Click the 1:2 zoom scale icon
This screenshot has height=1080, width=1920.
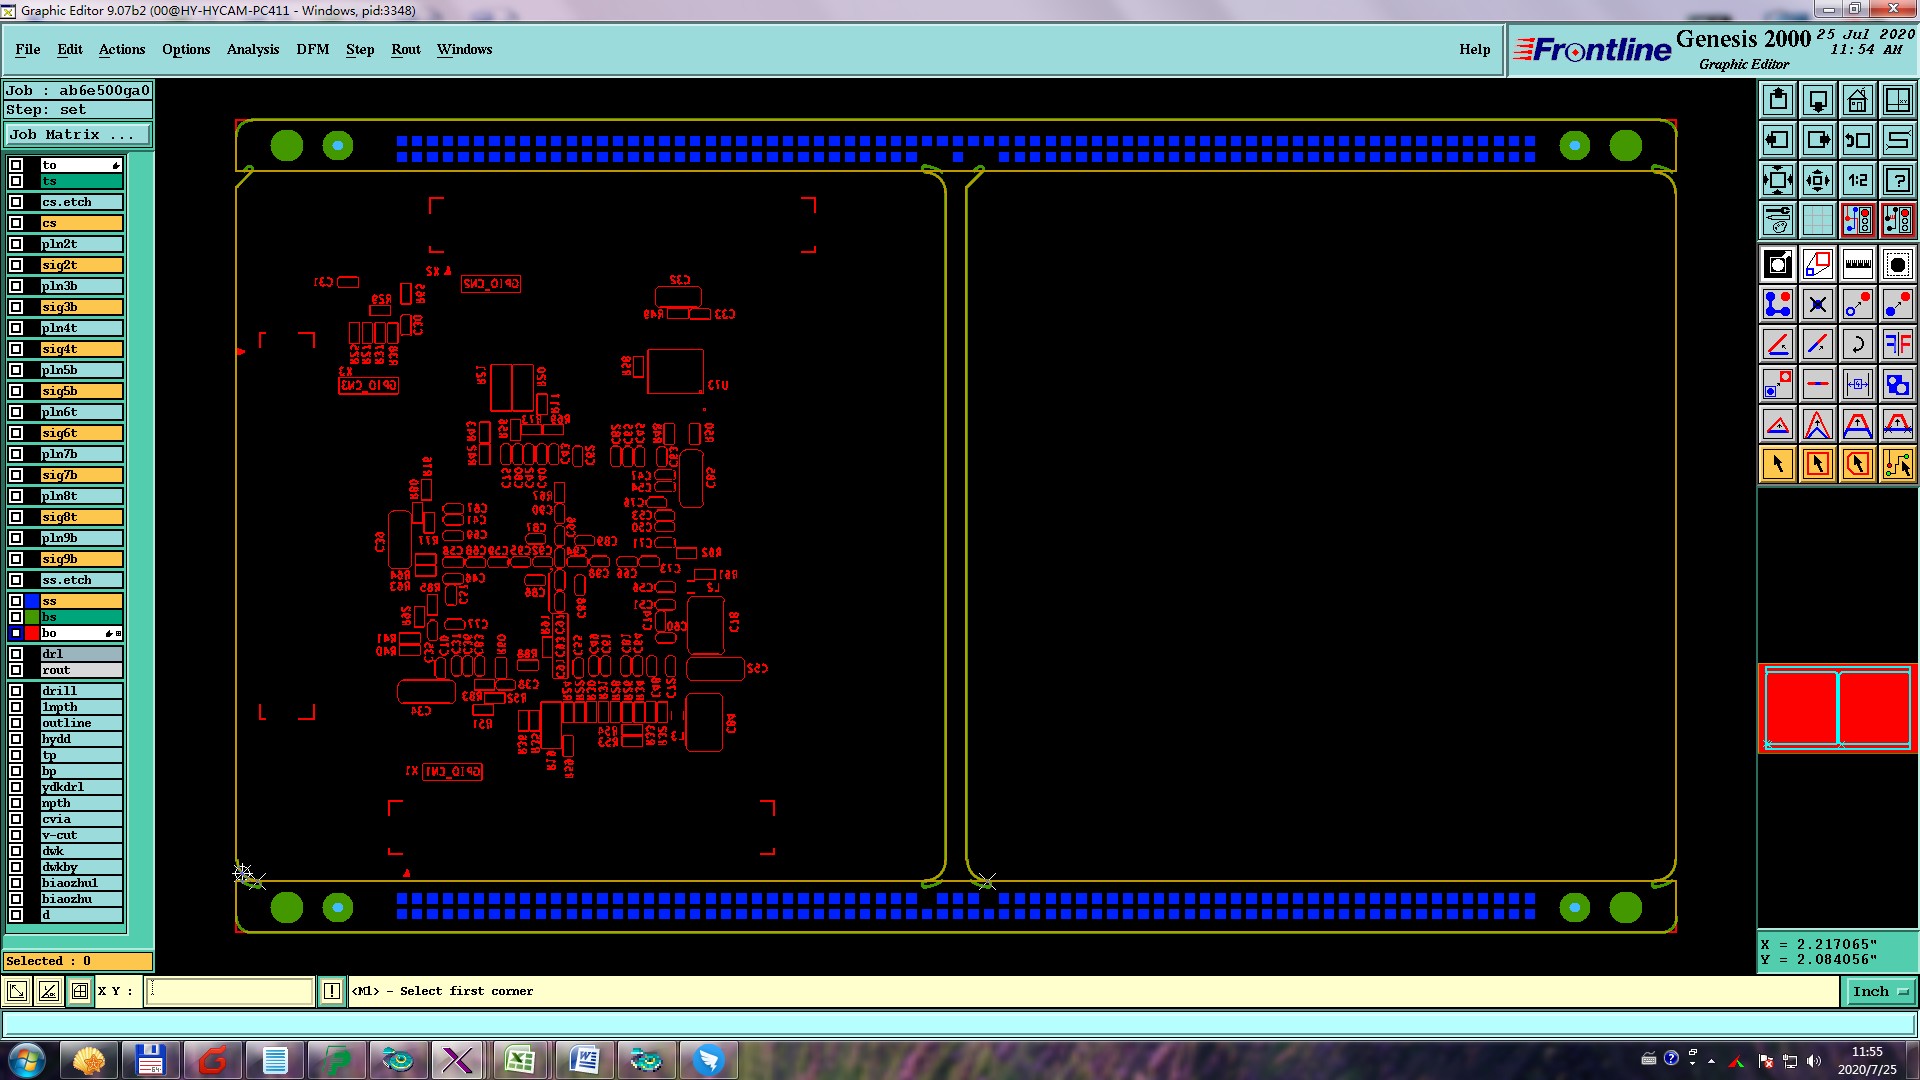[1857, 180]
